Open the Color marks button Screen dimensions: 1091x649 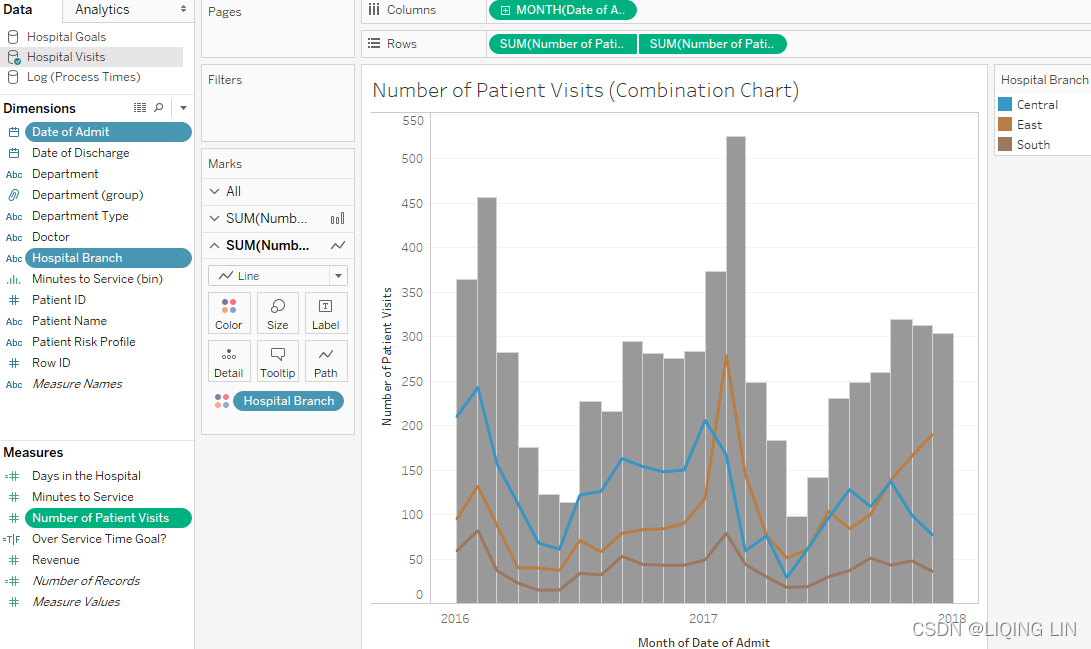pyautogui.click(x=229, y=313)
